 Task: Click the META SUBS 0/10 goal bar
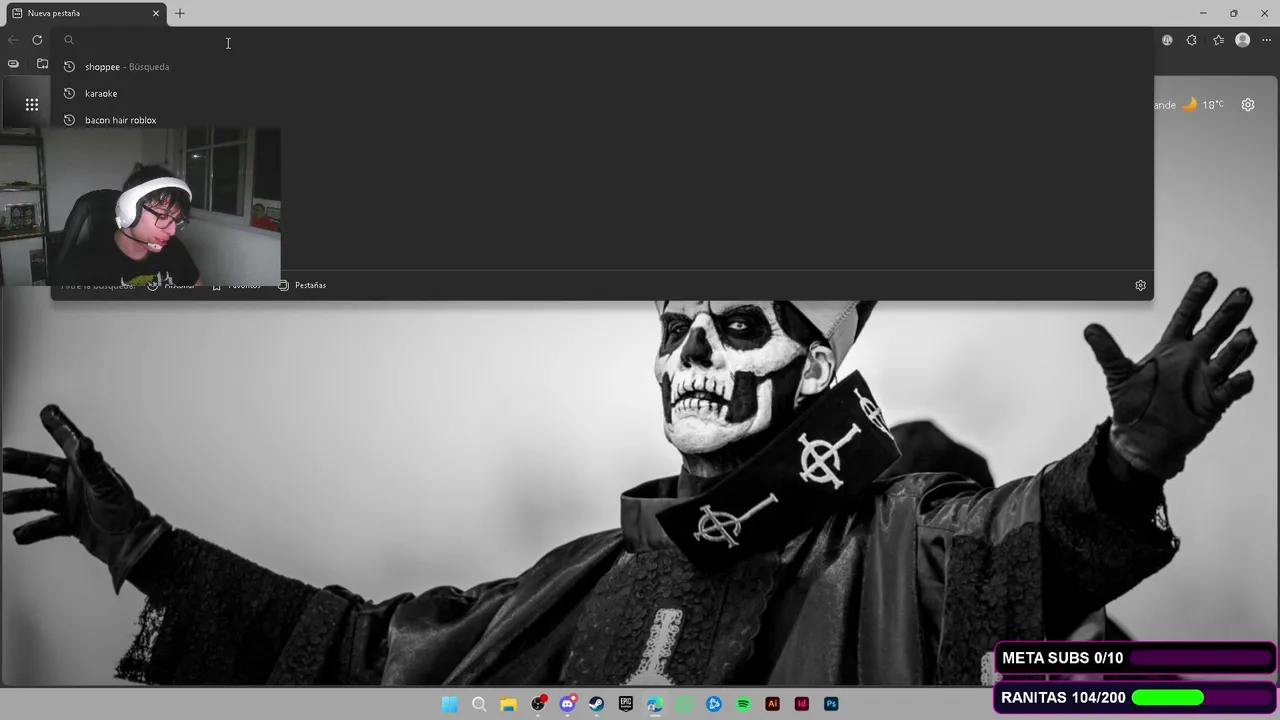tap(1136, 658)
